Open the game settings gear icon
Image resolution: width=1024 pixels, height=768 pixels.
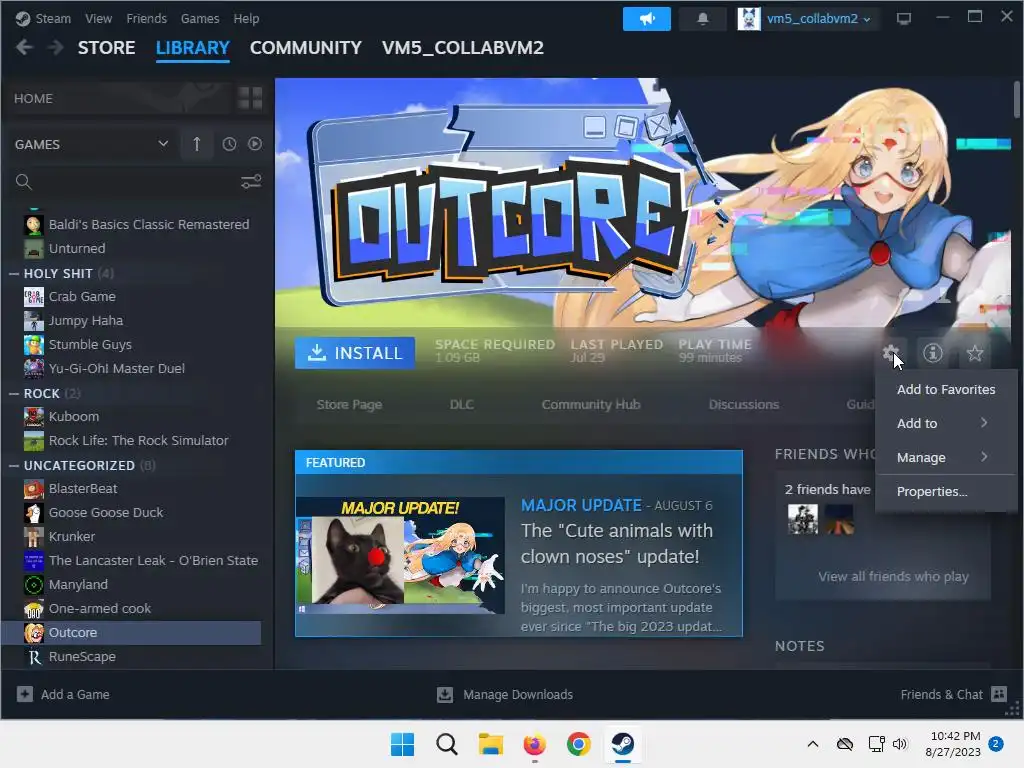click(891, 353)
